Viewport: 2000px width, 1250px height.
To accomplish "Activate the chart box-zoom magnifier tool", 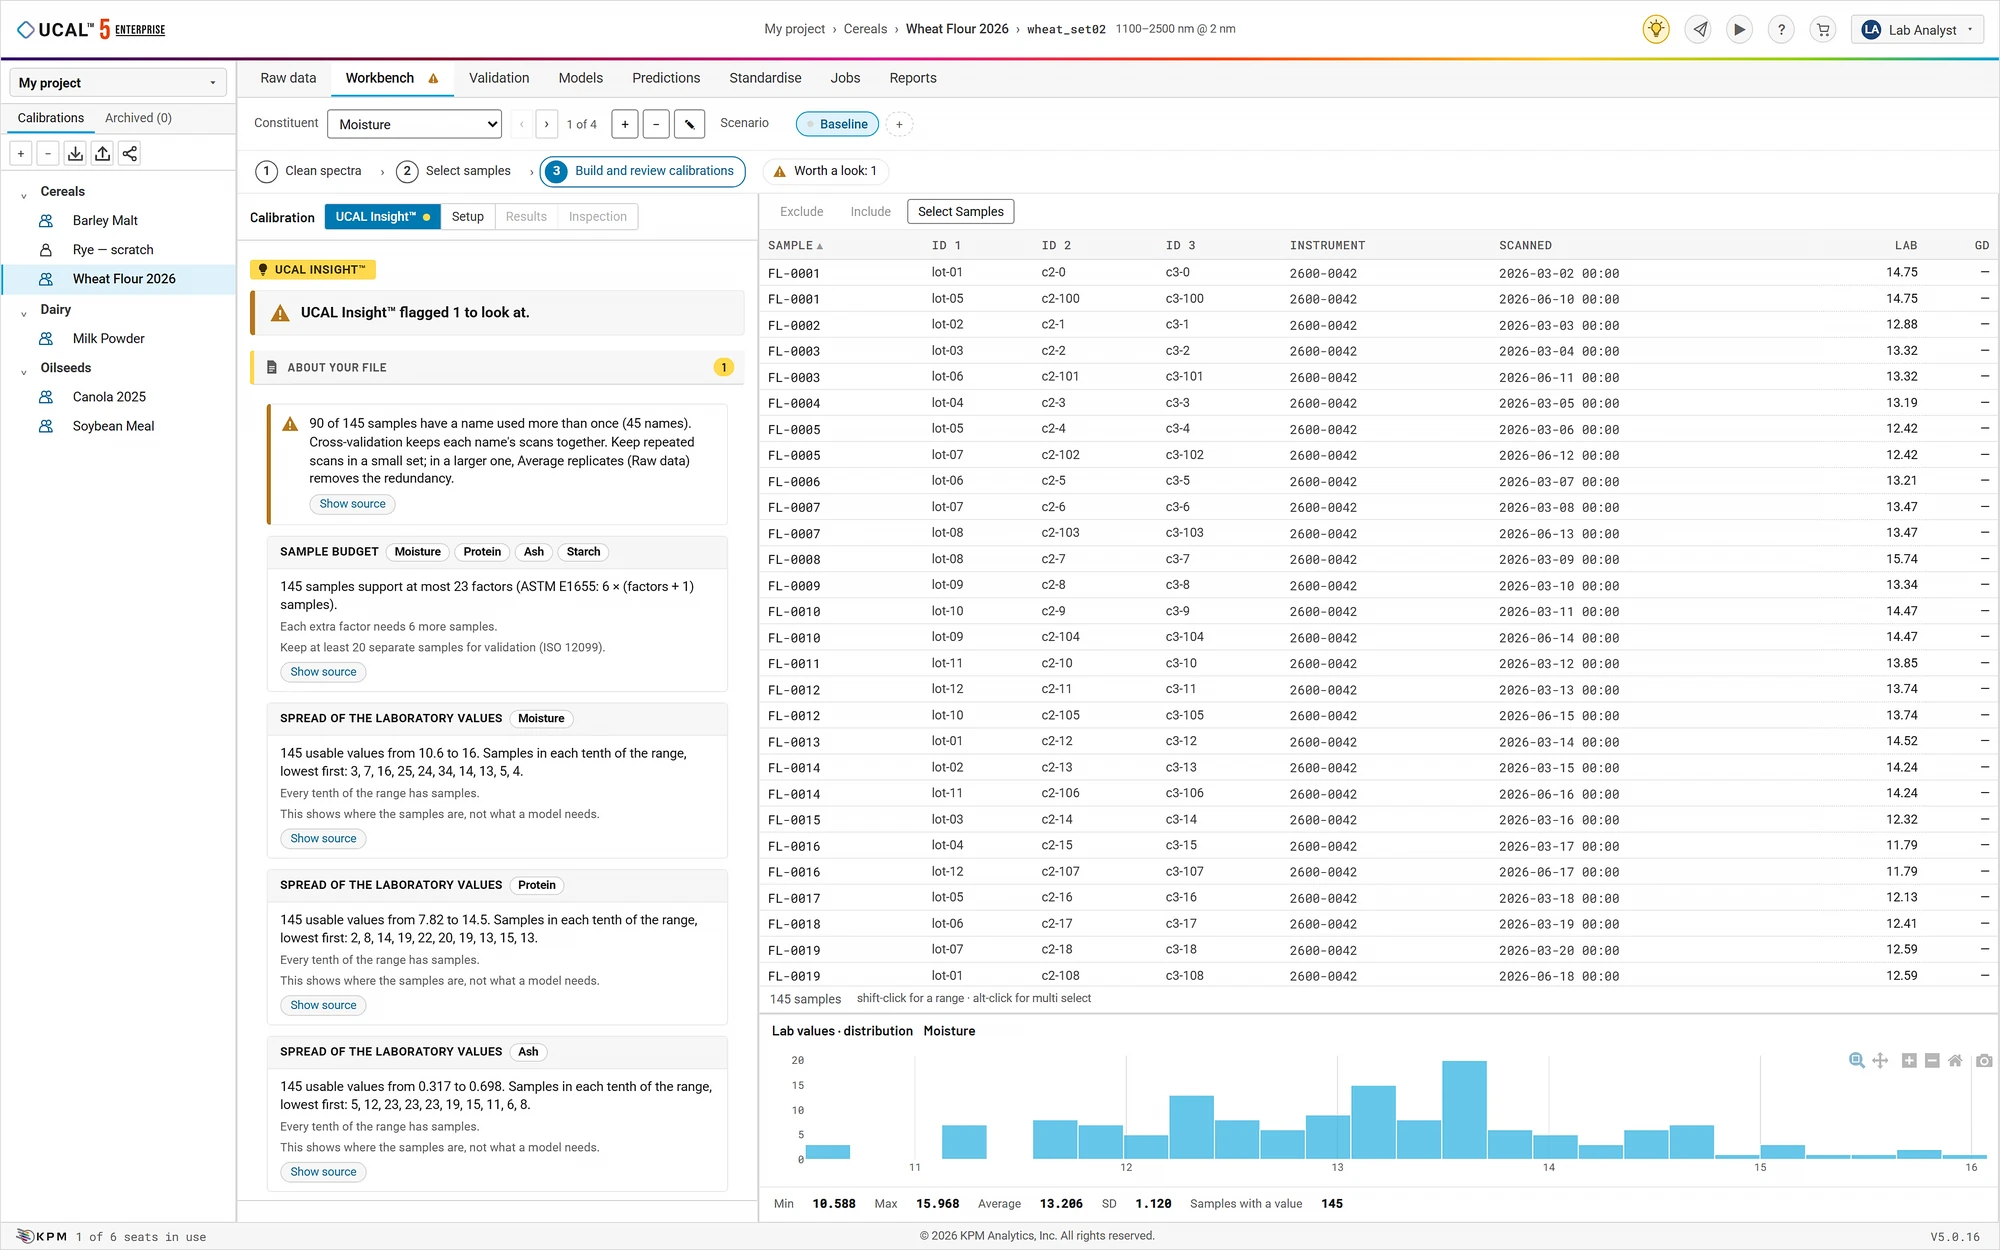I will [x=1856, y=1060].
